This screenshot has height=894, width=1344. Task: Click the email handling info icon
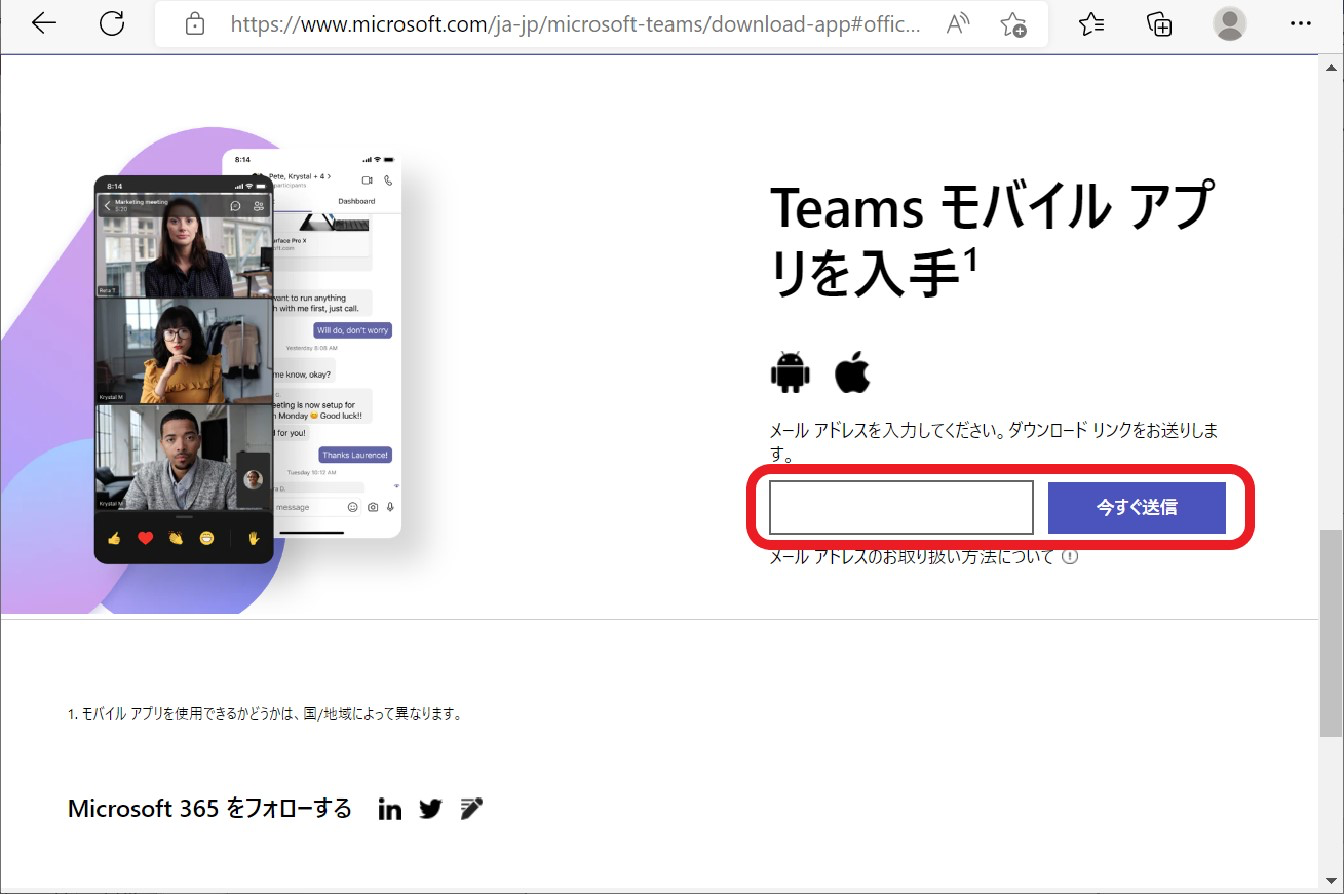1070,557
